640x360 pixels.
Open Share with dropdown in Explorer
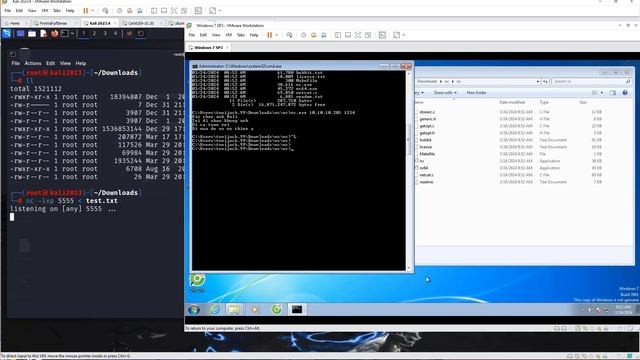coord(445,93)
